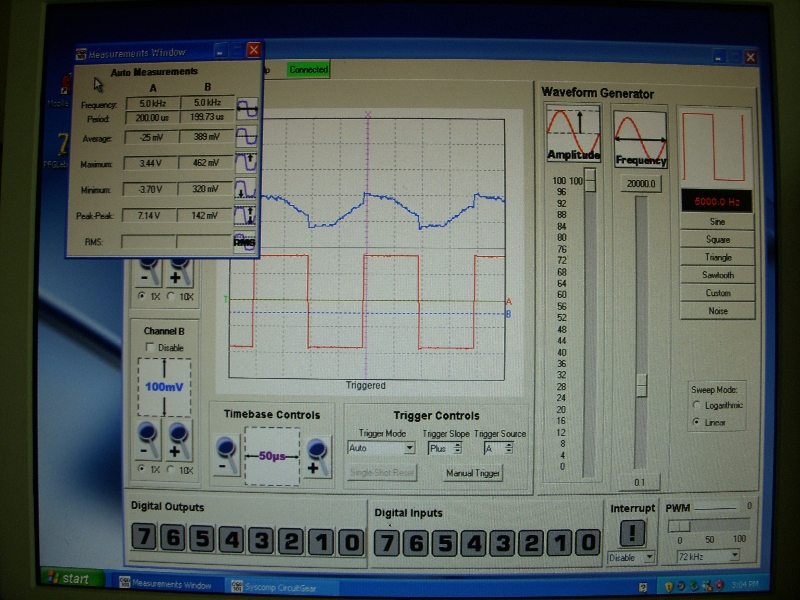
Task: Select Triangle waveform
Action: 718,257
